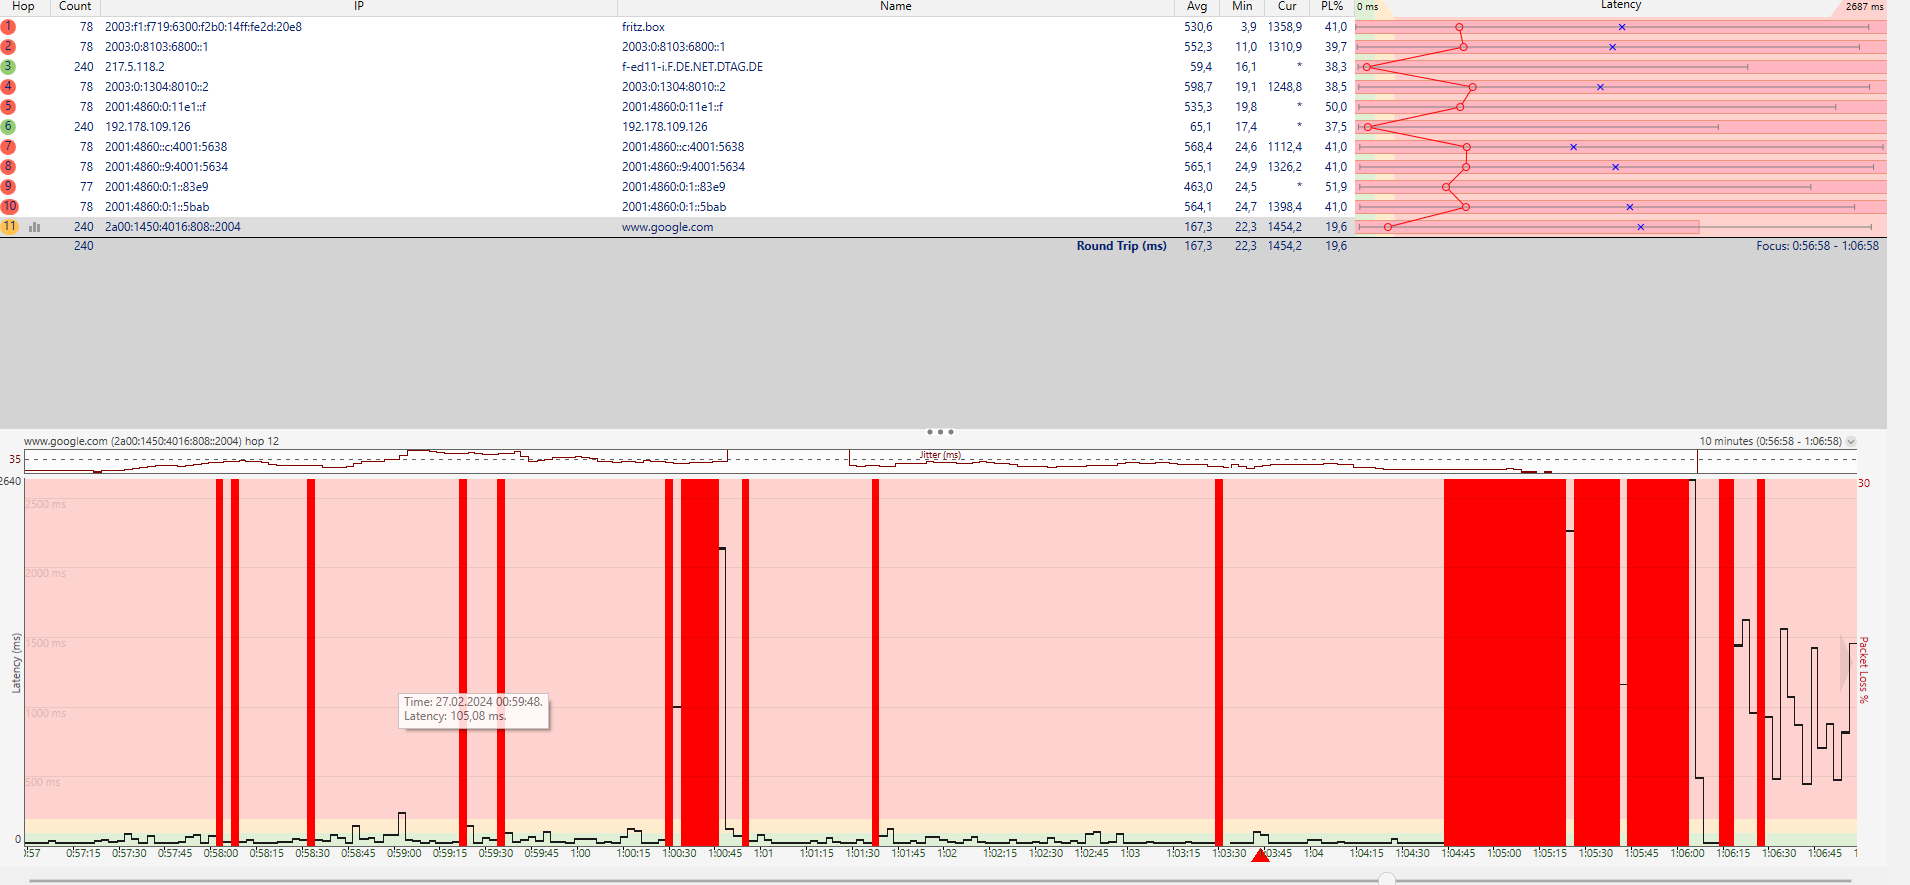1910x885 pixels.
Task: Sort by the Min column header
Action: pos(1242,6)
